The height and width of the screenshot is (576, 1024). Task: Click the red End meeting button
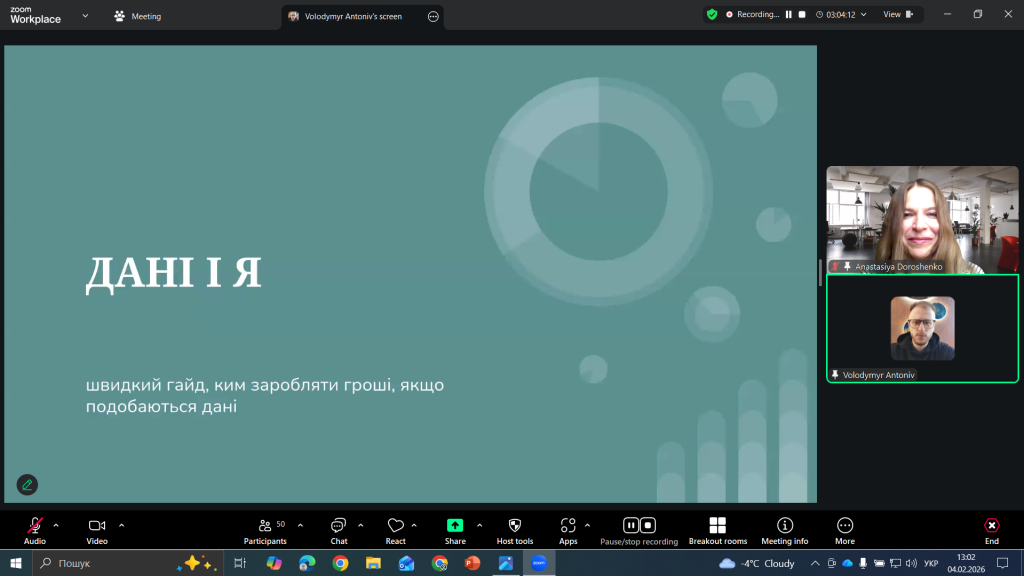(991, 526)
